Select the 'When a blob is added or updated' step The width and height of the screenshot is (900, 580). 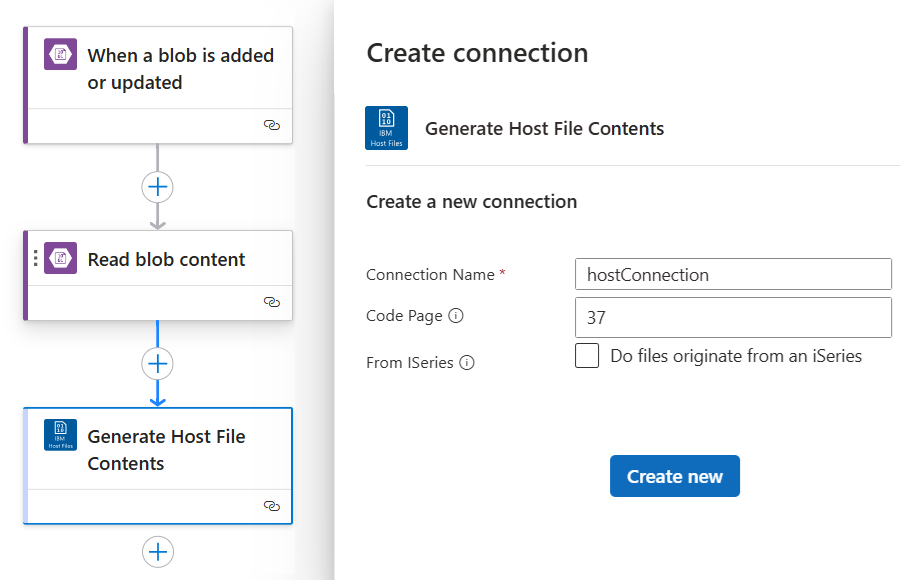tap(180, 70)
